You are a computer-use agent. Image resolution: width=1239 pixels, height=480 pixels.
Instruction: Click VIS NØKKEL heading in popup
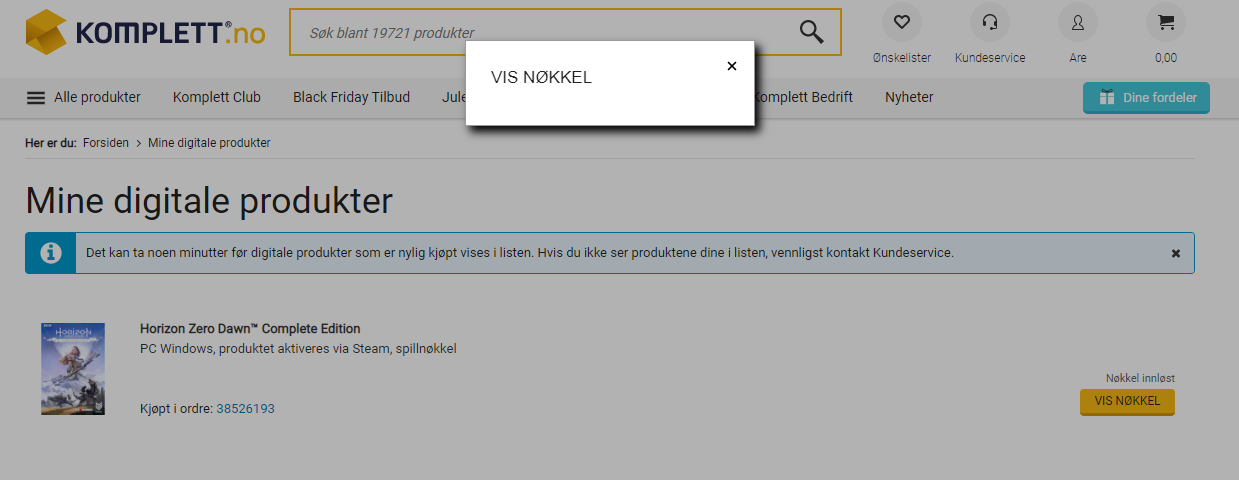coord(541,78)
